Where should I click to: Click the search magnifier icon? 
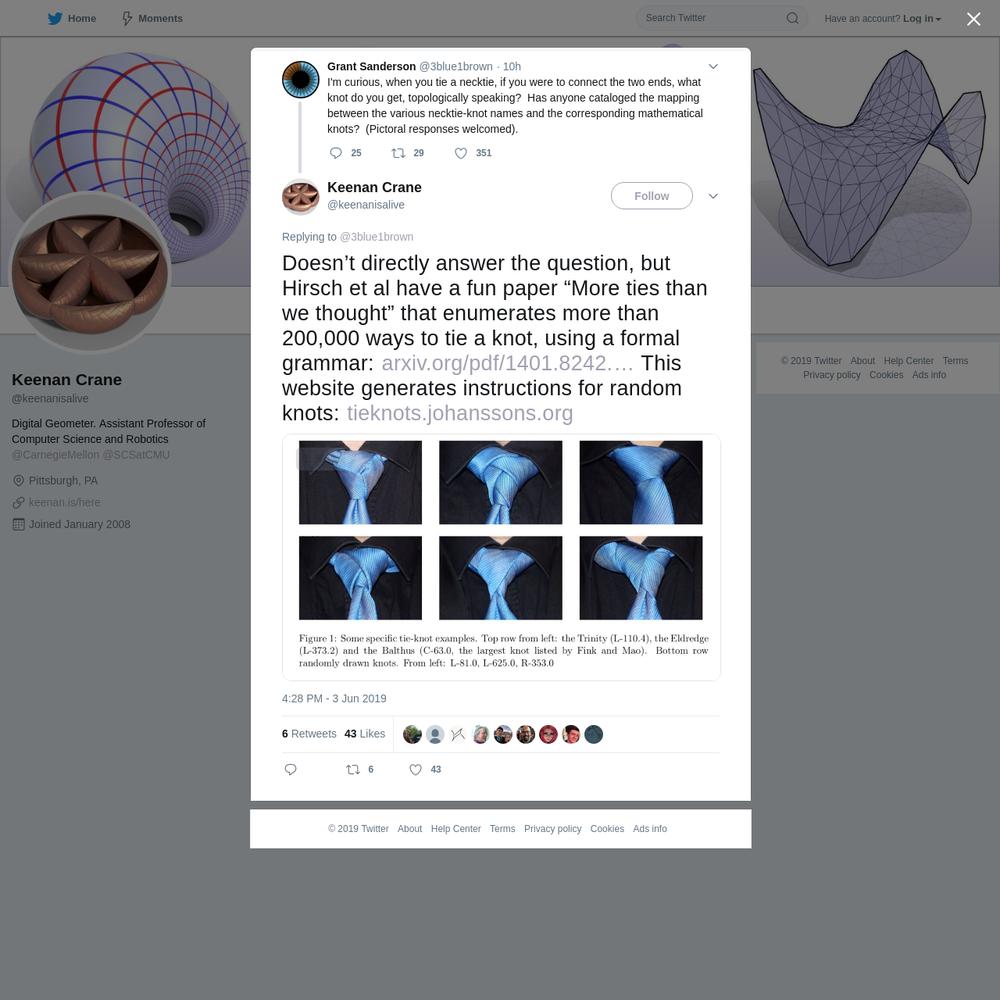(x=792, y=18)
